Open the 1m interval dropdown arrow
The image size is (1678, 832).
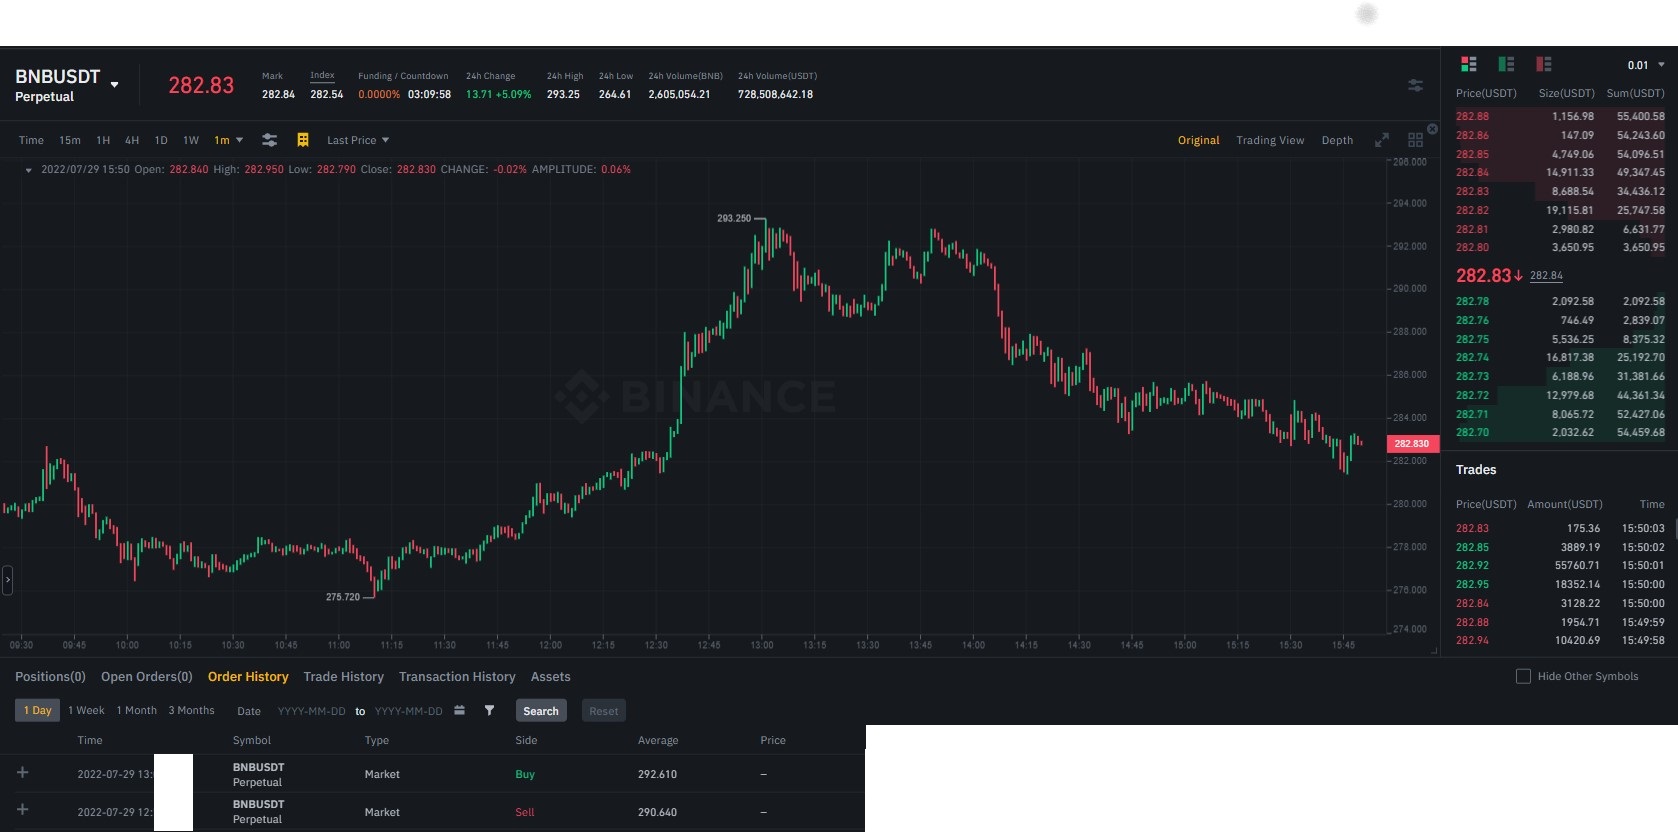pyautogui.click(x=239, y=140)
